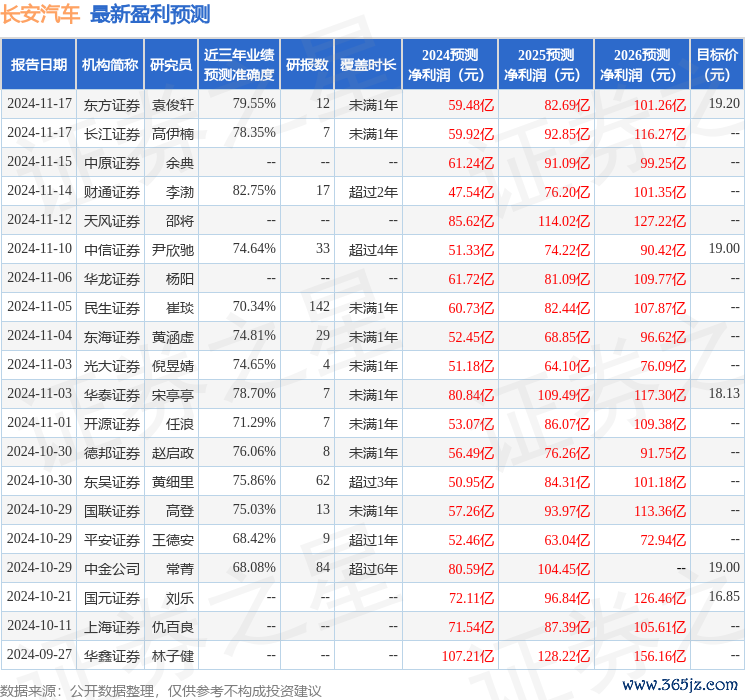Click accuracy value 82.75%
745x700 pixels.
tap(254, 191)
